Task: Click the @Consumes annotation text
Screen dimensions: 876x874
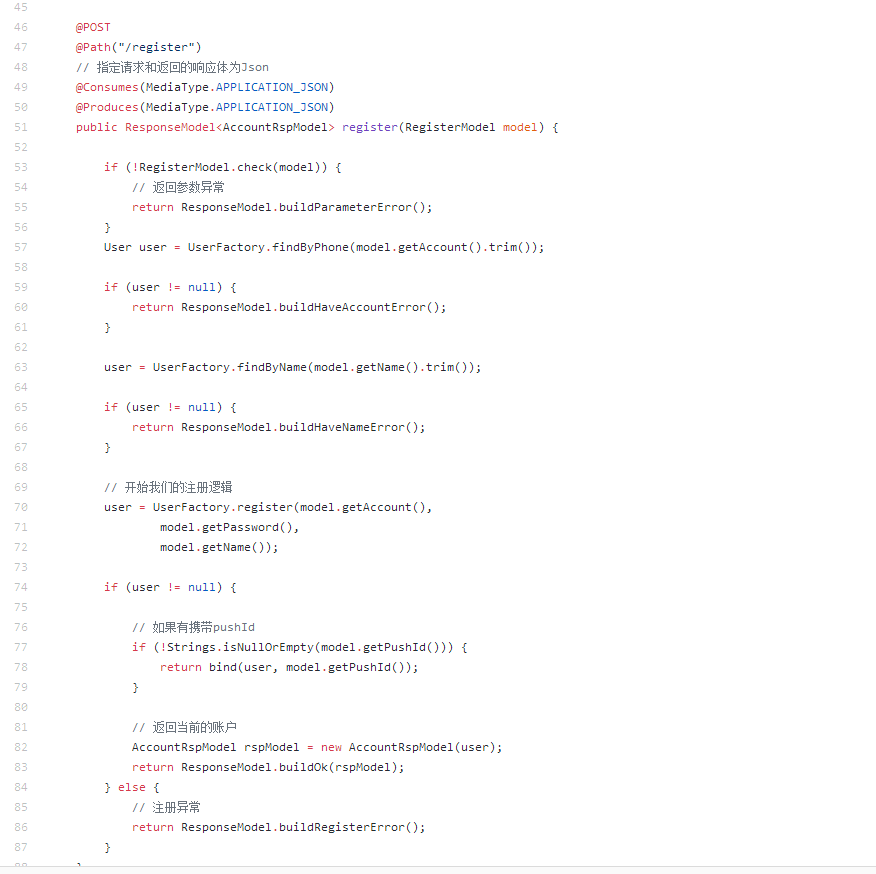Action: pyautogui.click(x=107, y=87)
